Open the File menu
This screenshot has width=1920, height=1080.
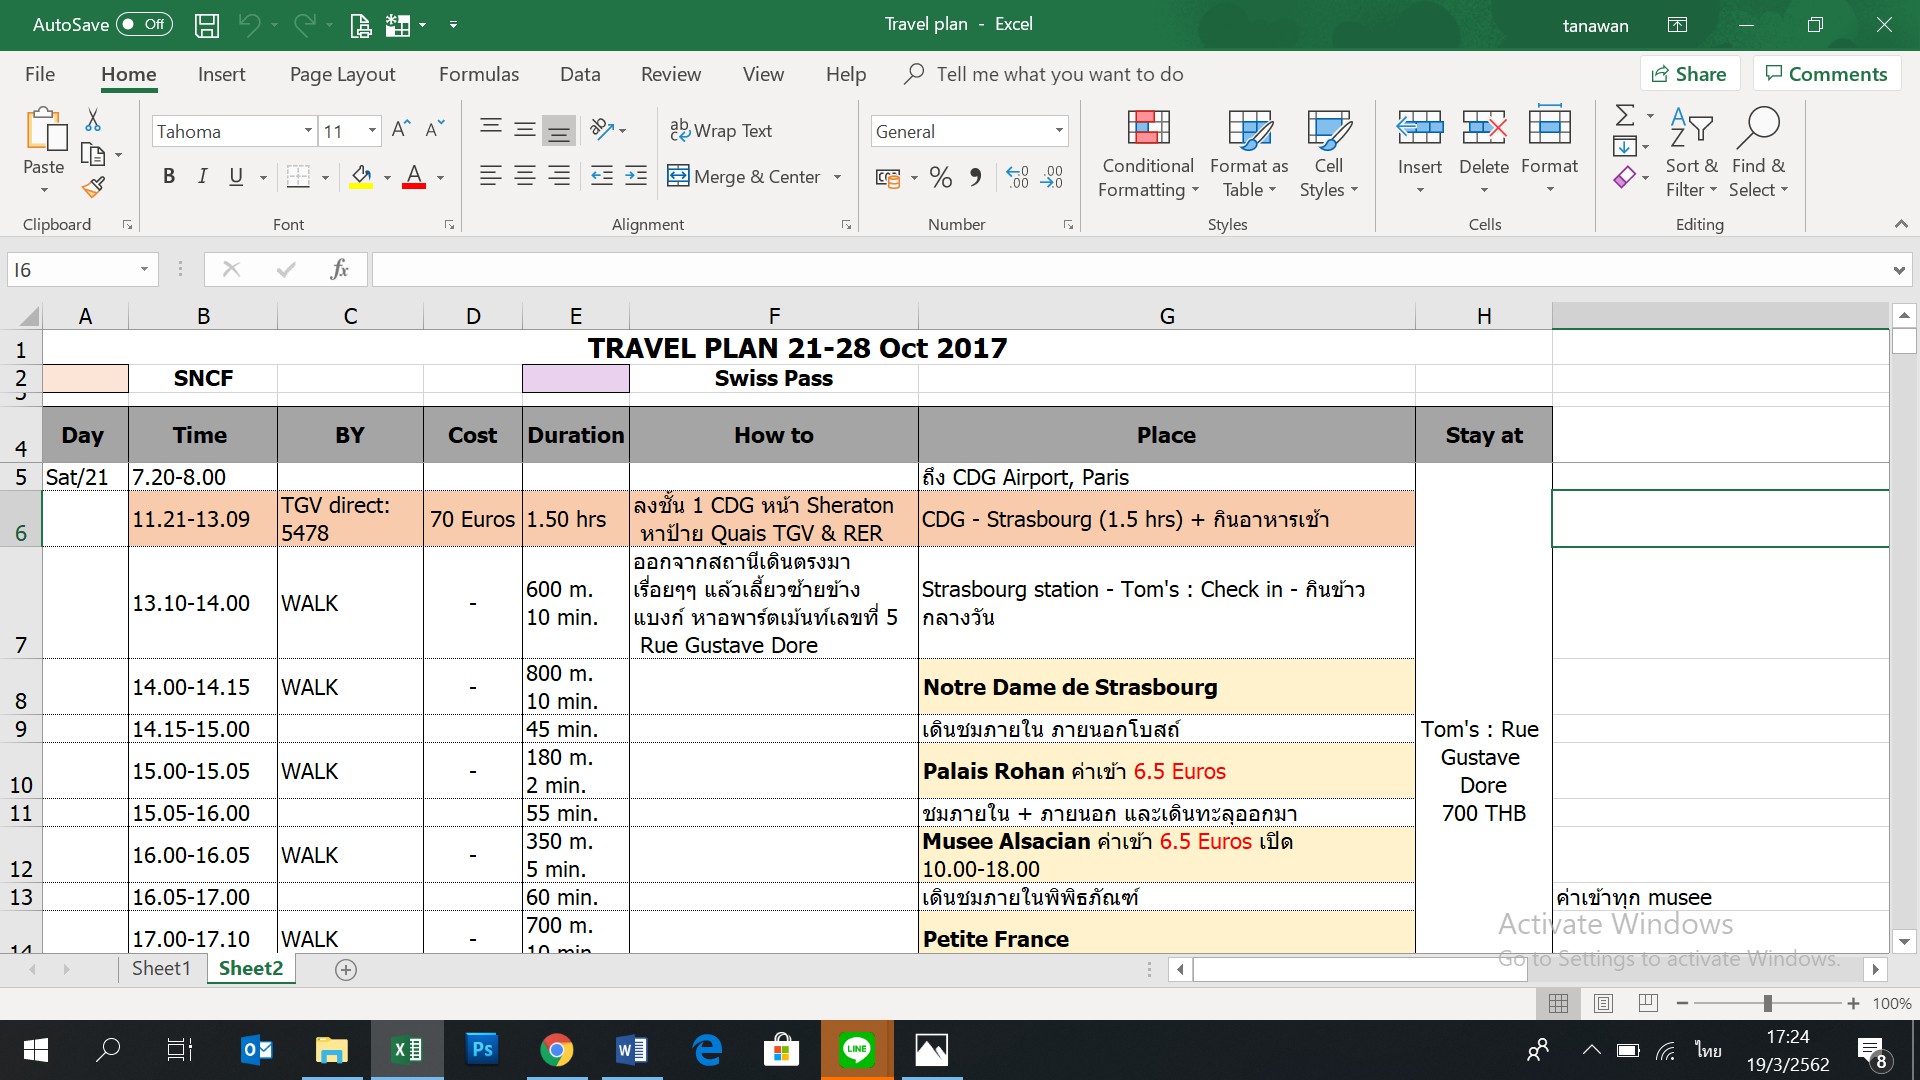40,75
